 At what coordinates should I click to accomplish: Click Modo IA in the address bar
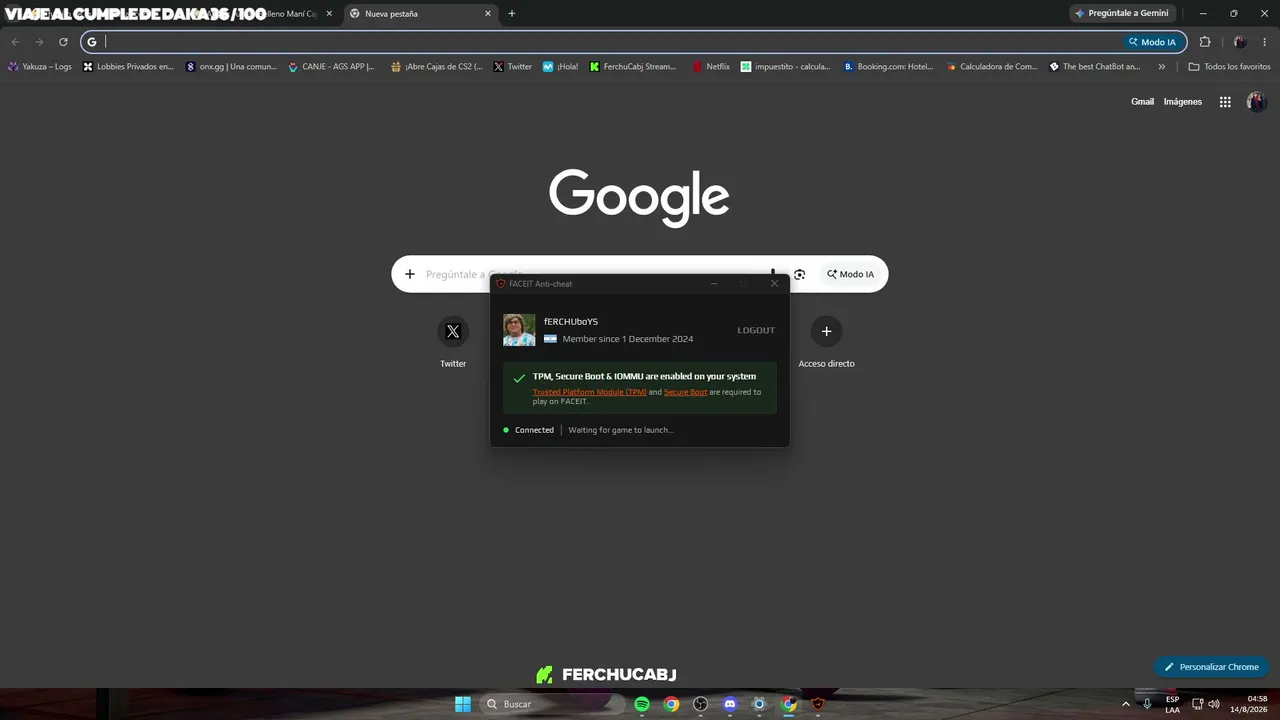[1152, 42]
